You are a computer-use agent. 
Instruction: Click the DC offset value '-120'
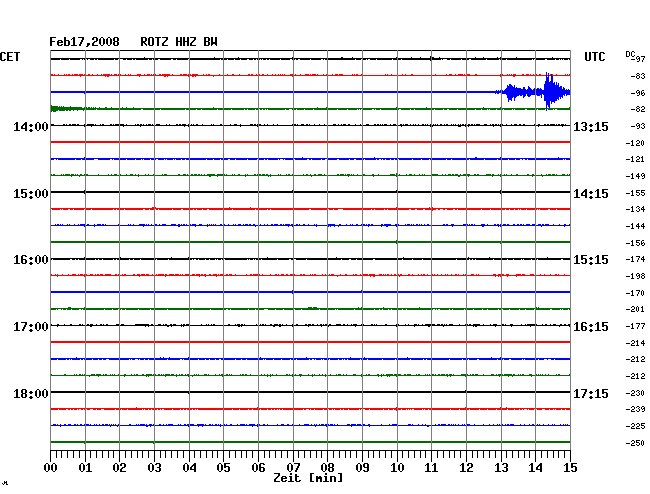pyautogui.click(x=635, y=143)
